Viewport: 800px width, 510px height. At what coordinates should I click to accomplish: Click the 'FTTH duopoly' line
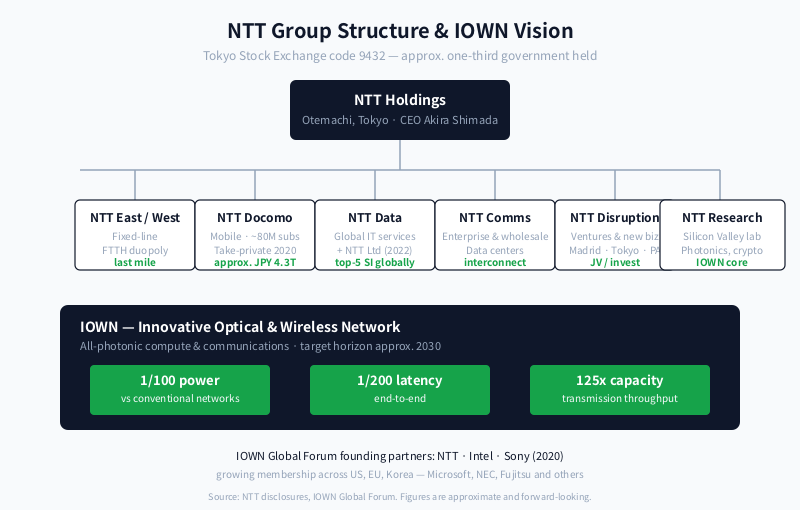pos(135,250)
